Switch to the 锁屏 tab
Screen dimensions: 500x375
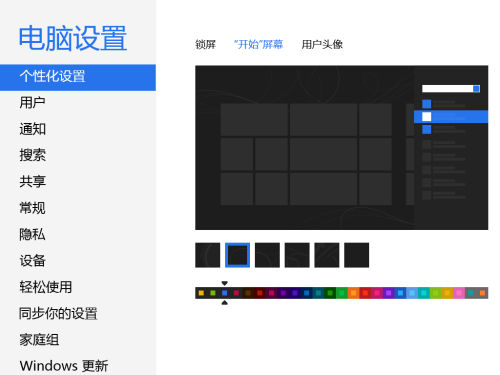click(x=206, y=44)
